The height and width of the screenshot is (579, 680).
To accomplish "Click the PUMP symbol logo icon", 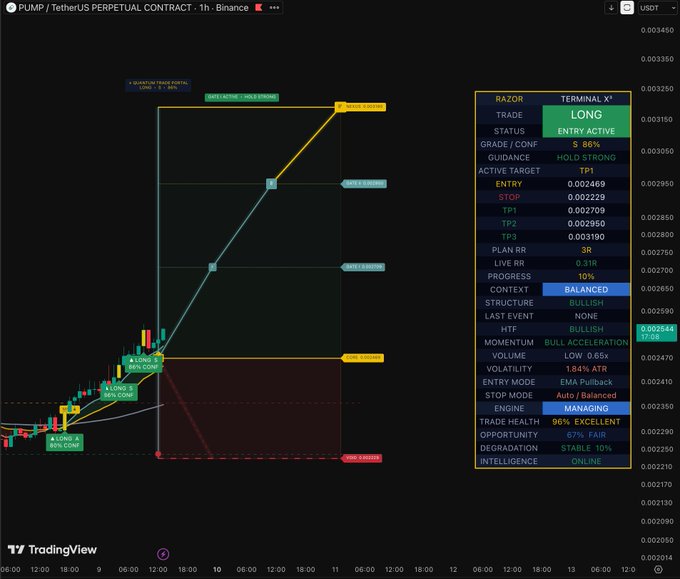I will click(11, 7).
